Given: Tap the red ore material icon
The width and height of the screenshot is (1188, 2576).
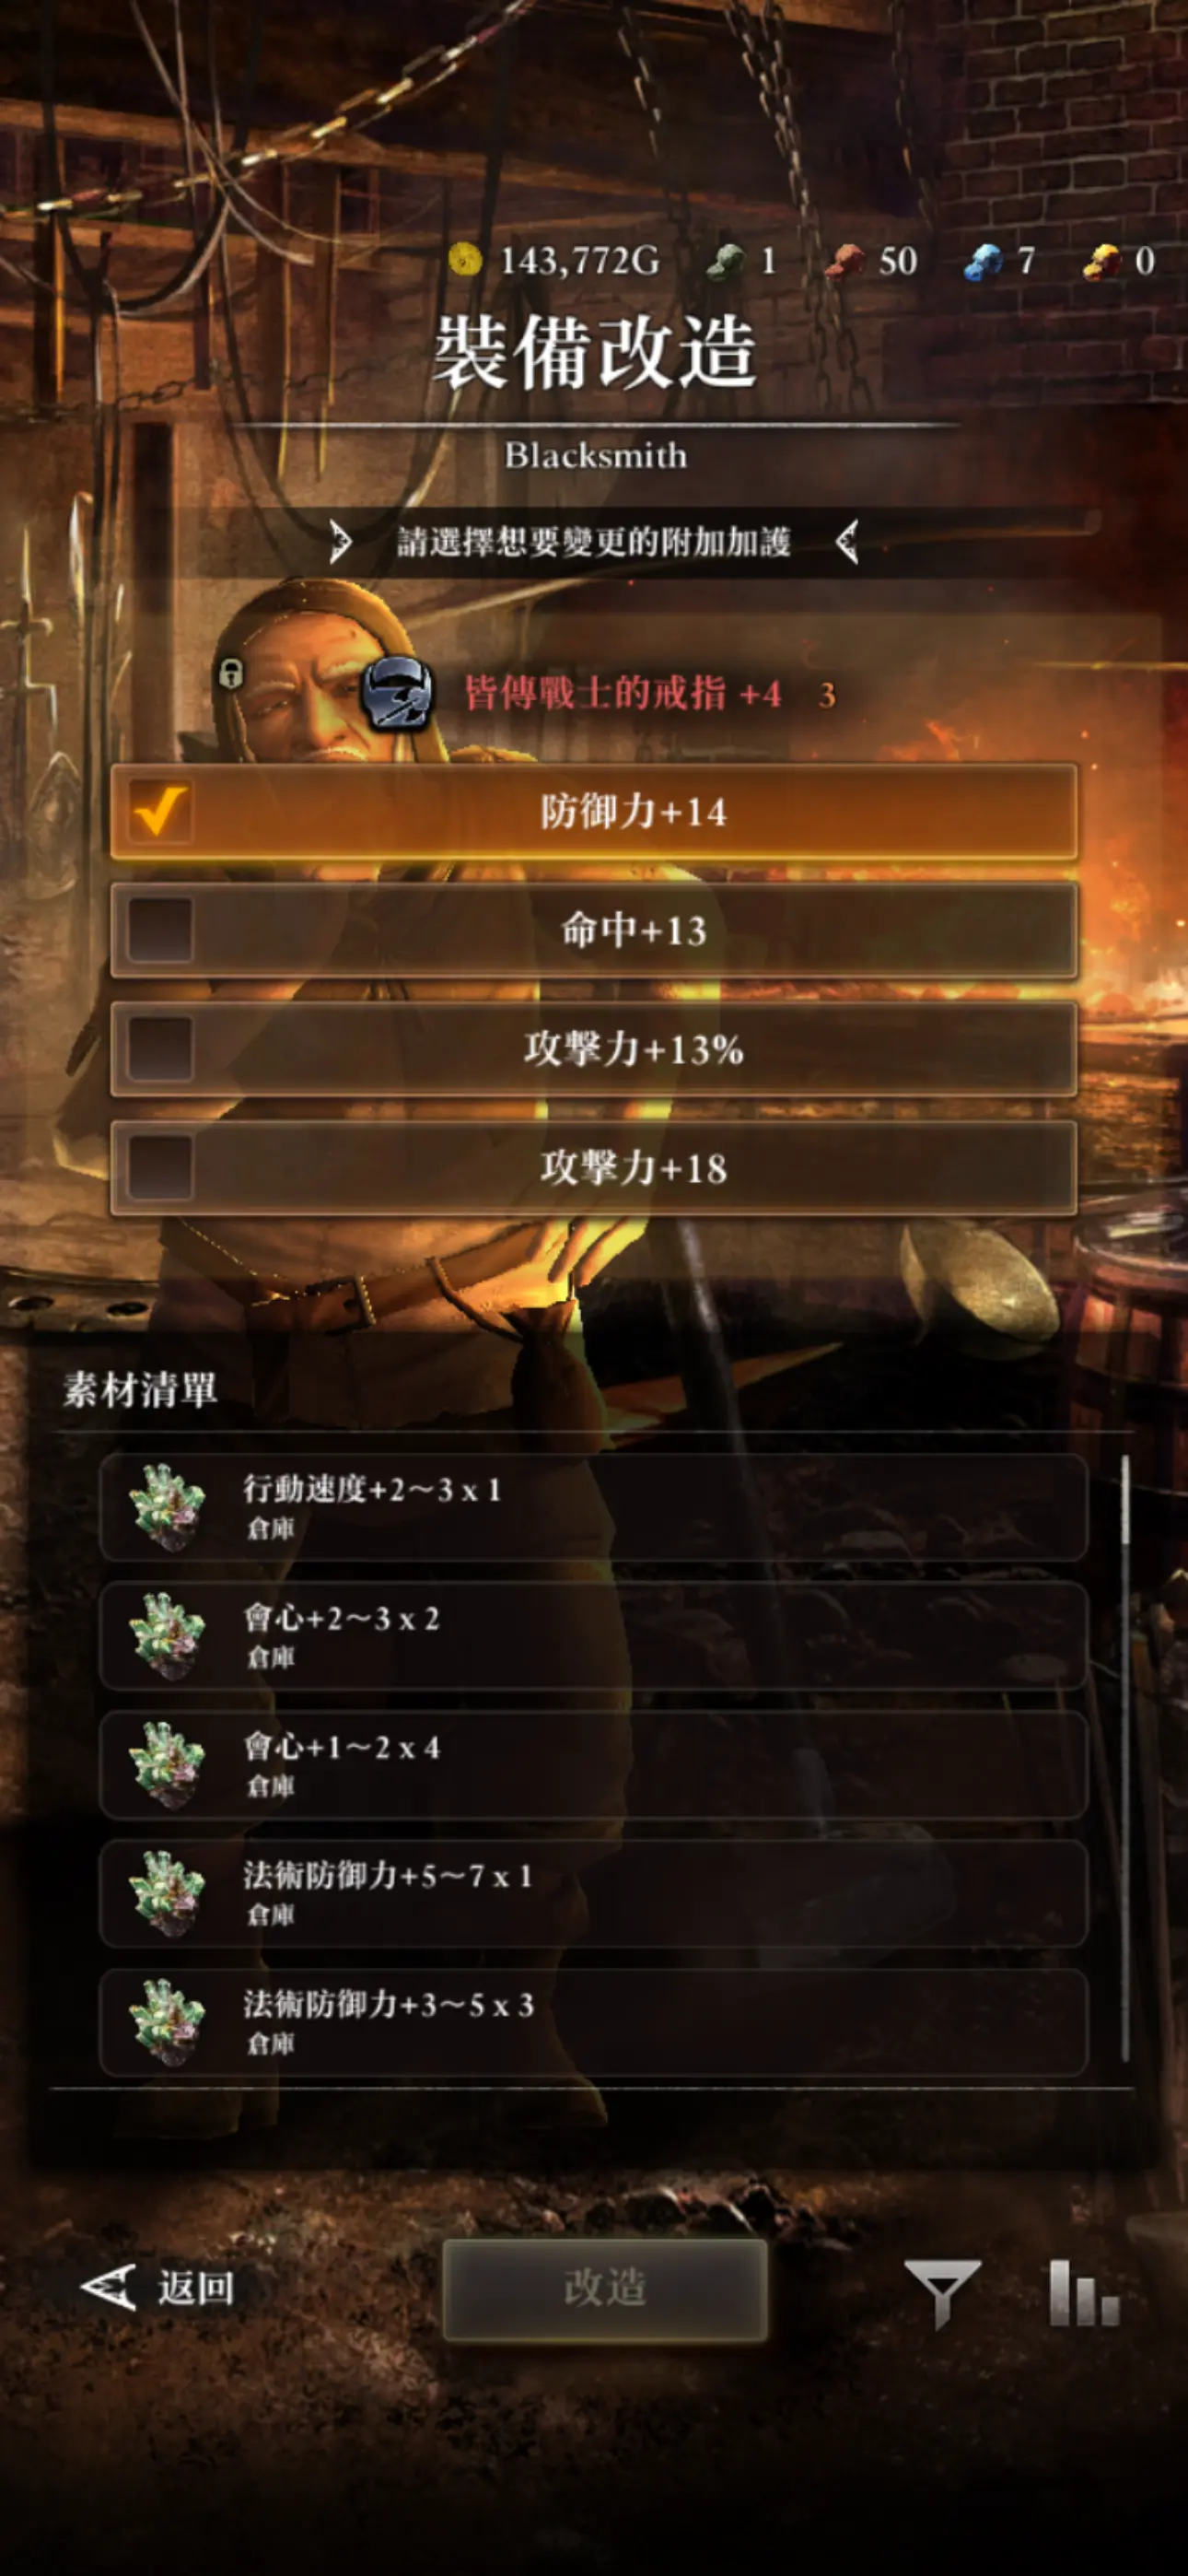Looking at the screenshot, I should click(845, 261).
